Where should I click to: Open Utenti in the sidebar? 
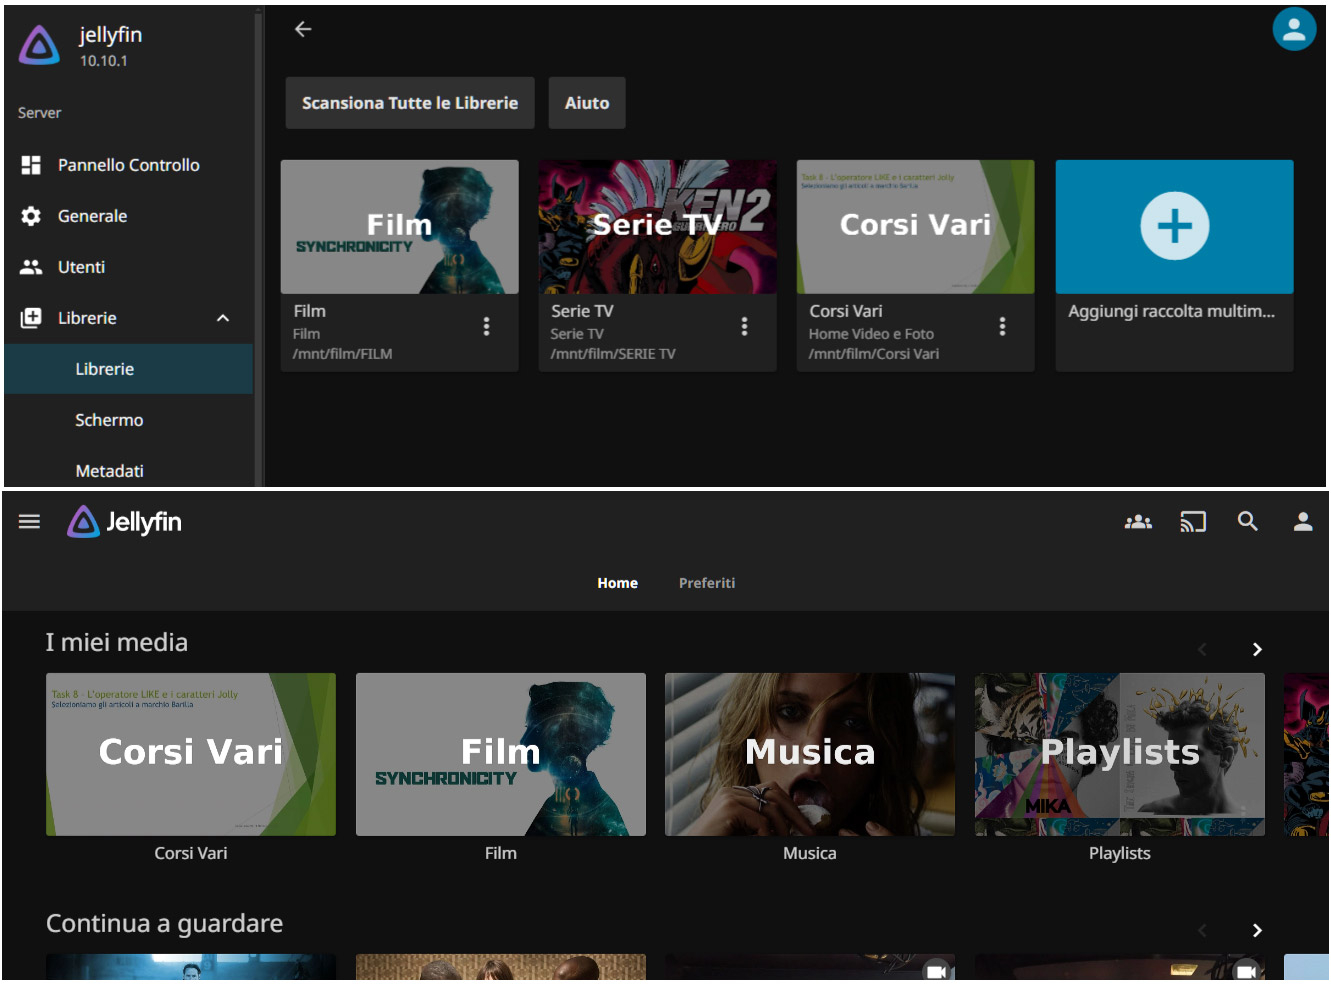(x=81, y=267)
